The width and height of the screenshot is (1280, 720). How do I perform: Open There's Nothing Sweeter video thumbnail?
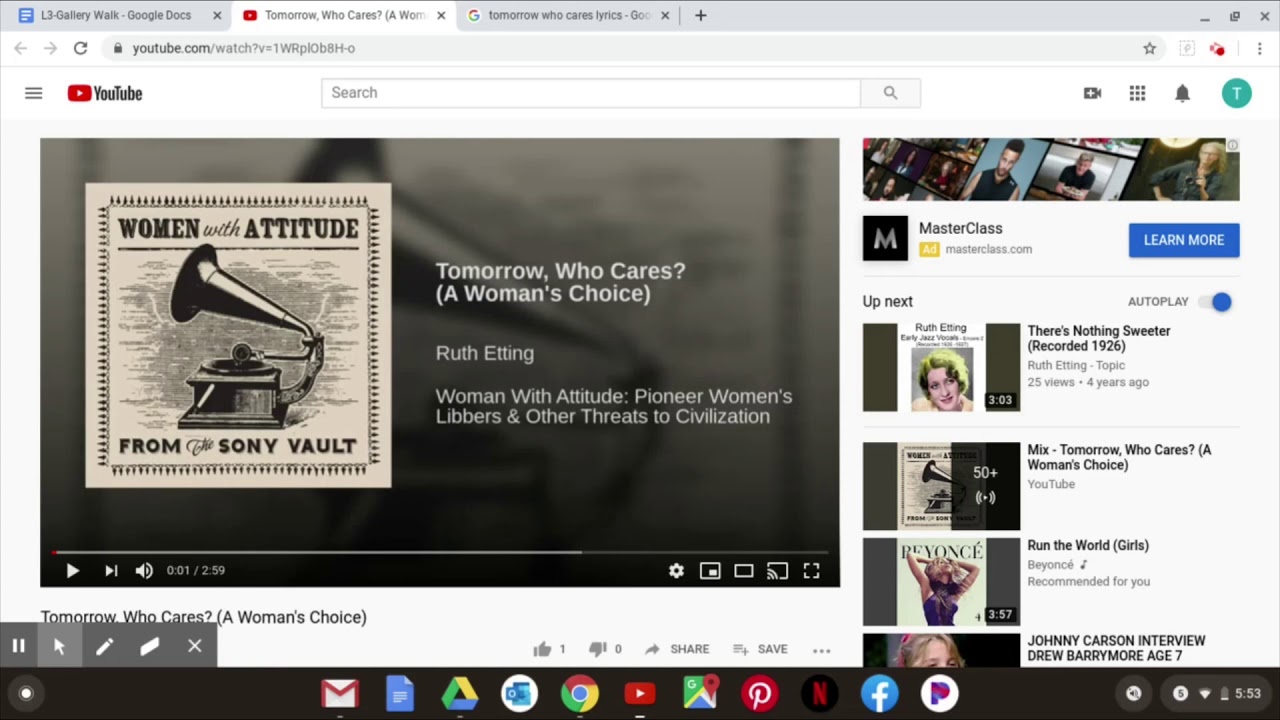[x=941, y=367]
